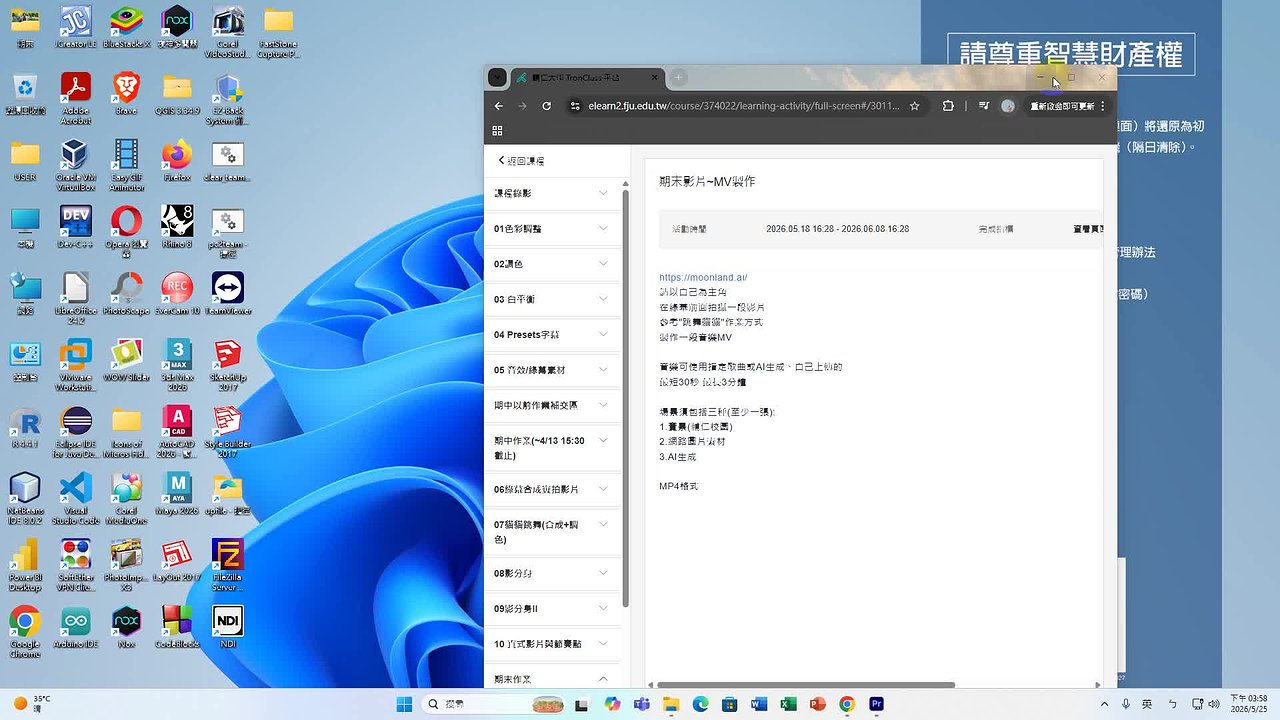Screen dimensions: 1280x720
Task: Open Excel from the taskbar
Action: pos(788,704)
